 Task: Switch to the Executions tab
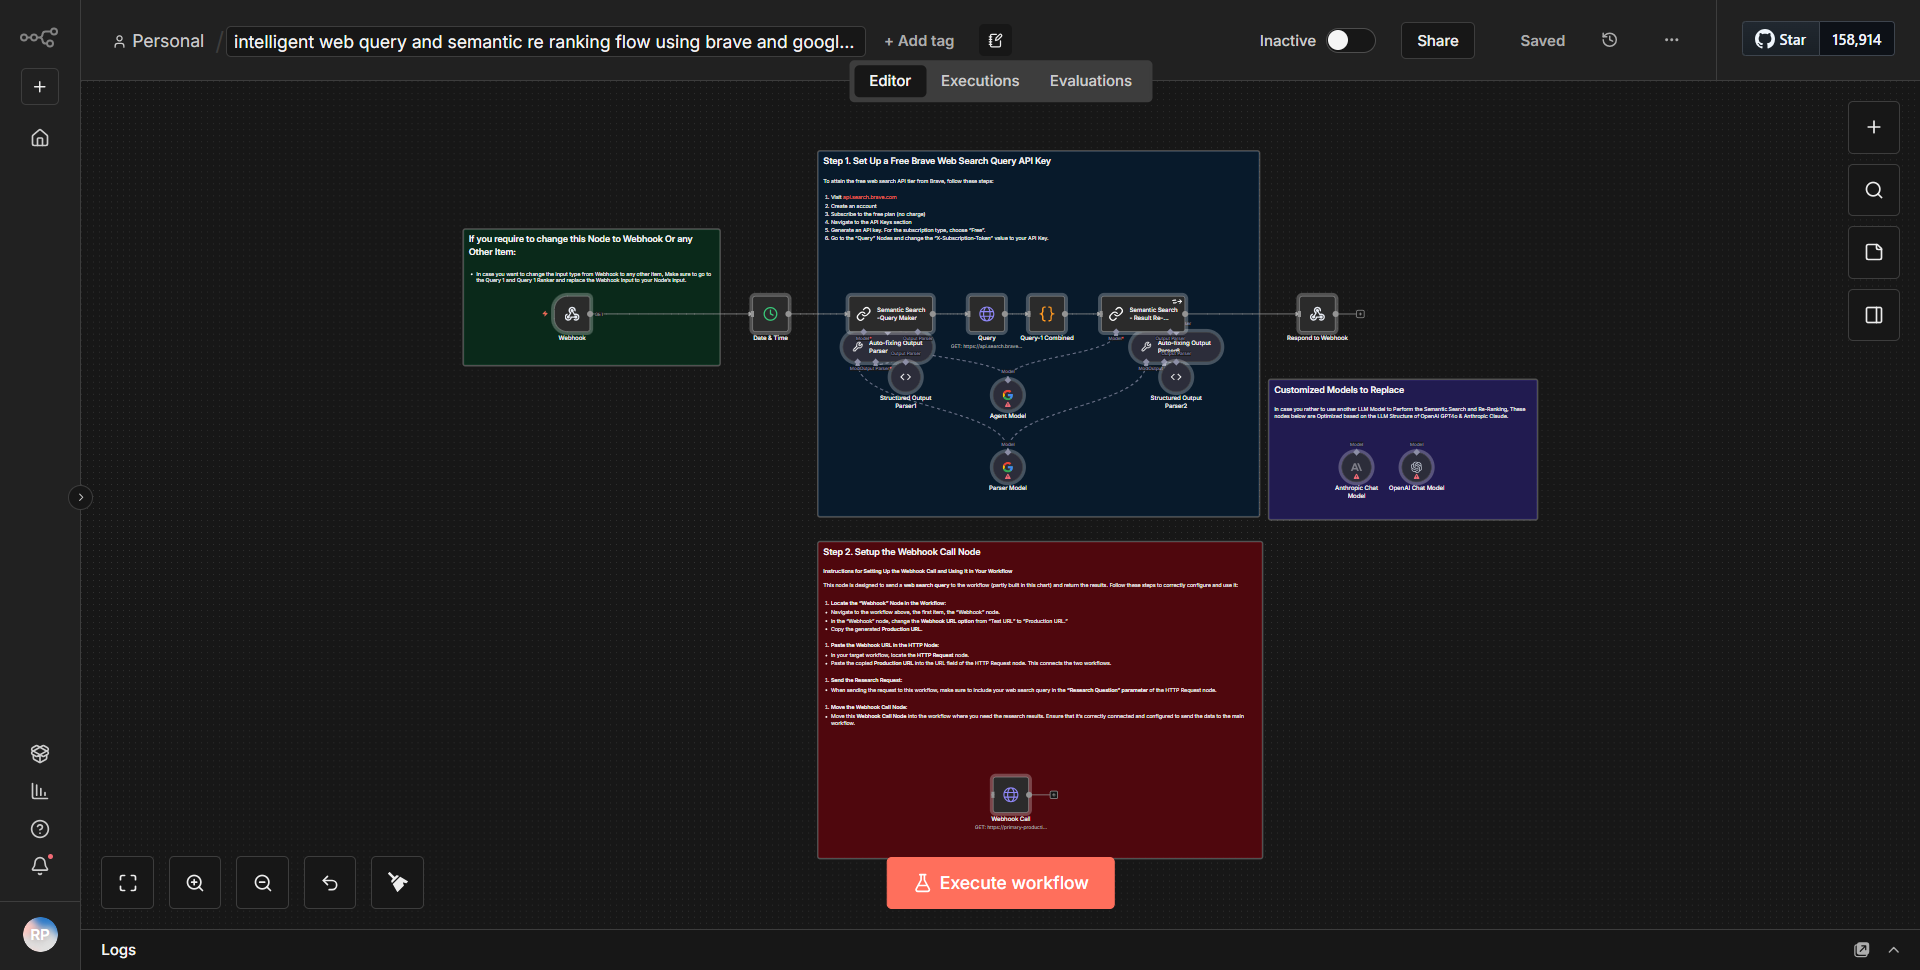coord(979,80)
